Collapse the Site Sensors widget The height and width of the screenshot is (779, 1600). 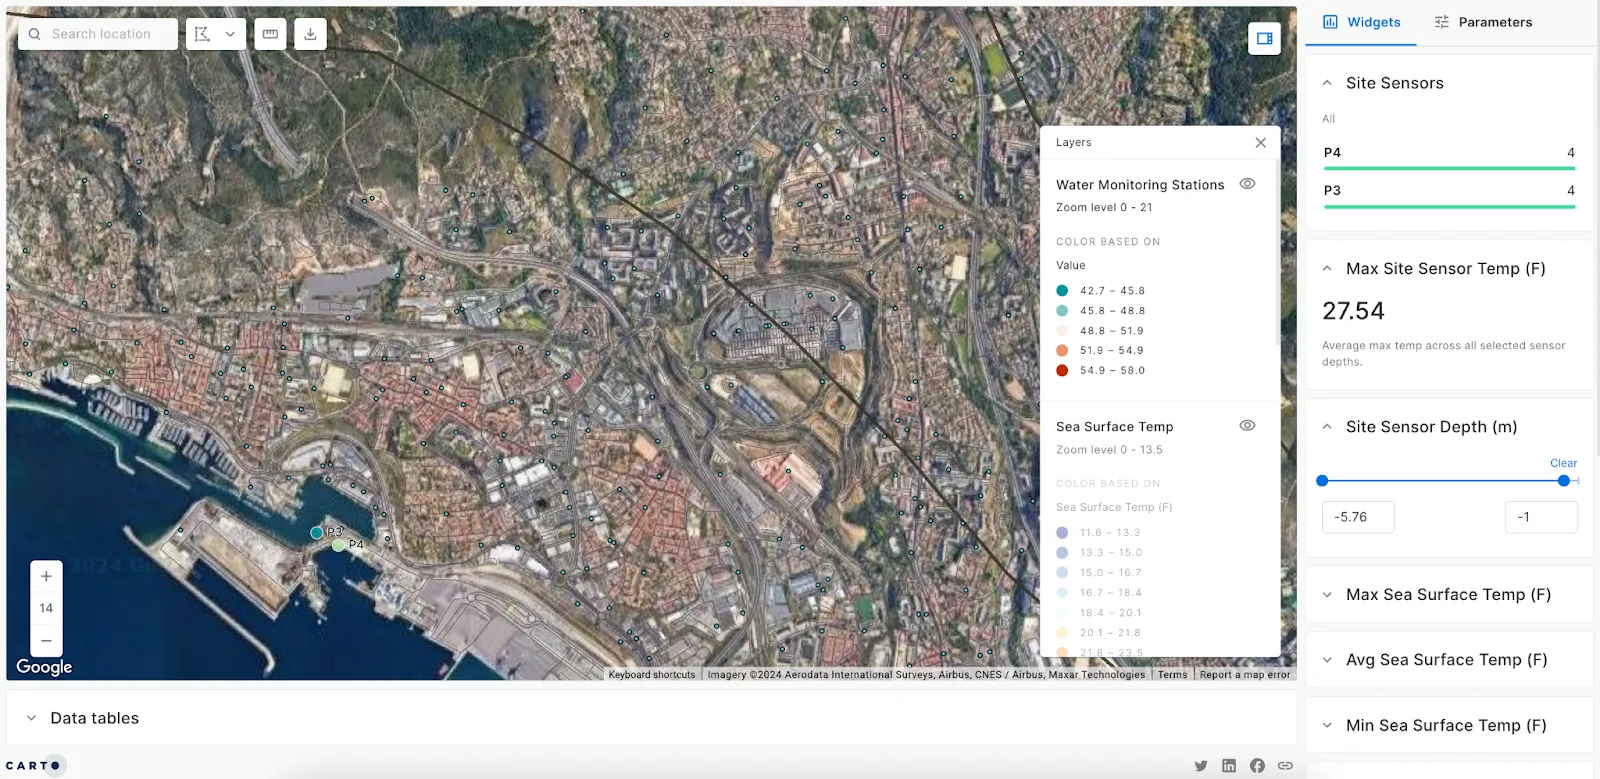pos(1327,83)
